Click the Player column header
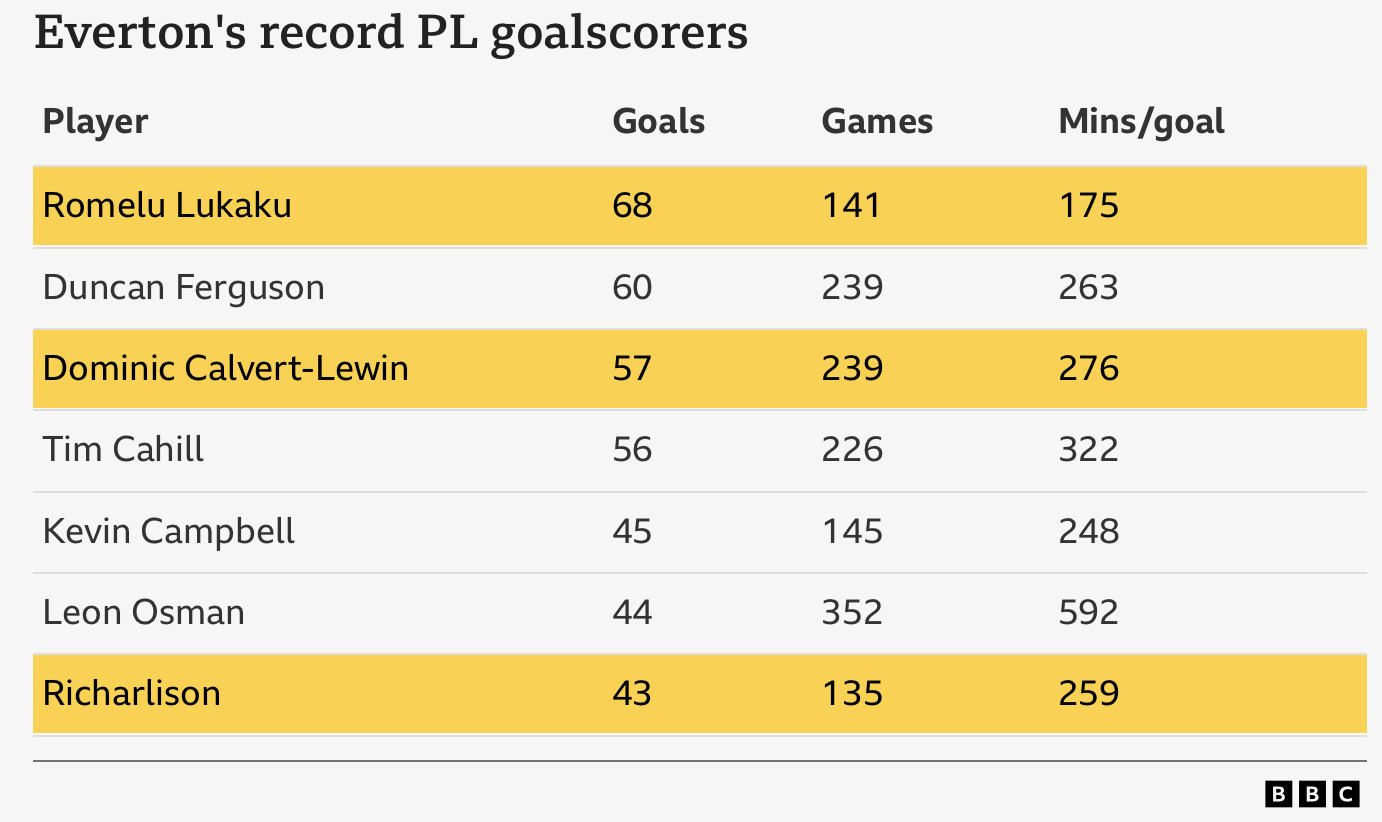The image size is (1382, 822). pos(95,122)
